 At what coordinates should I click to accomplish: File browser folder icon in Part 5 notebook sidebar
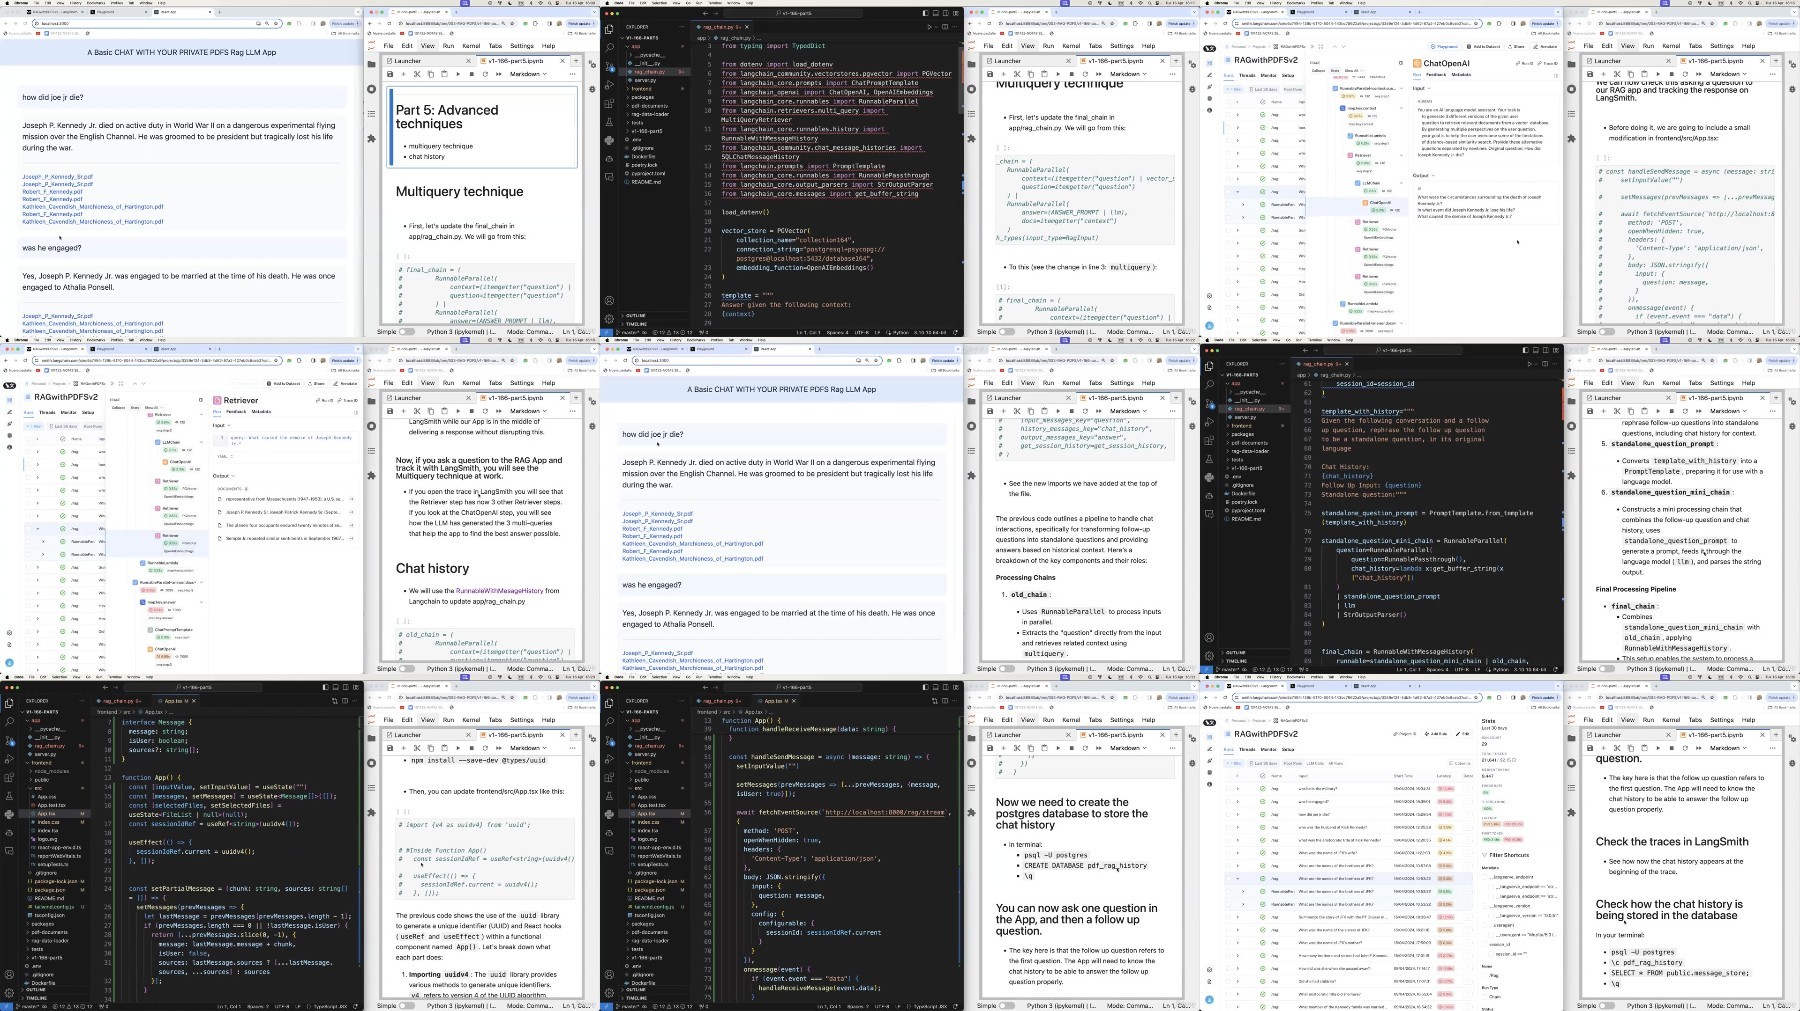(372, 64)
